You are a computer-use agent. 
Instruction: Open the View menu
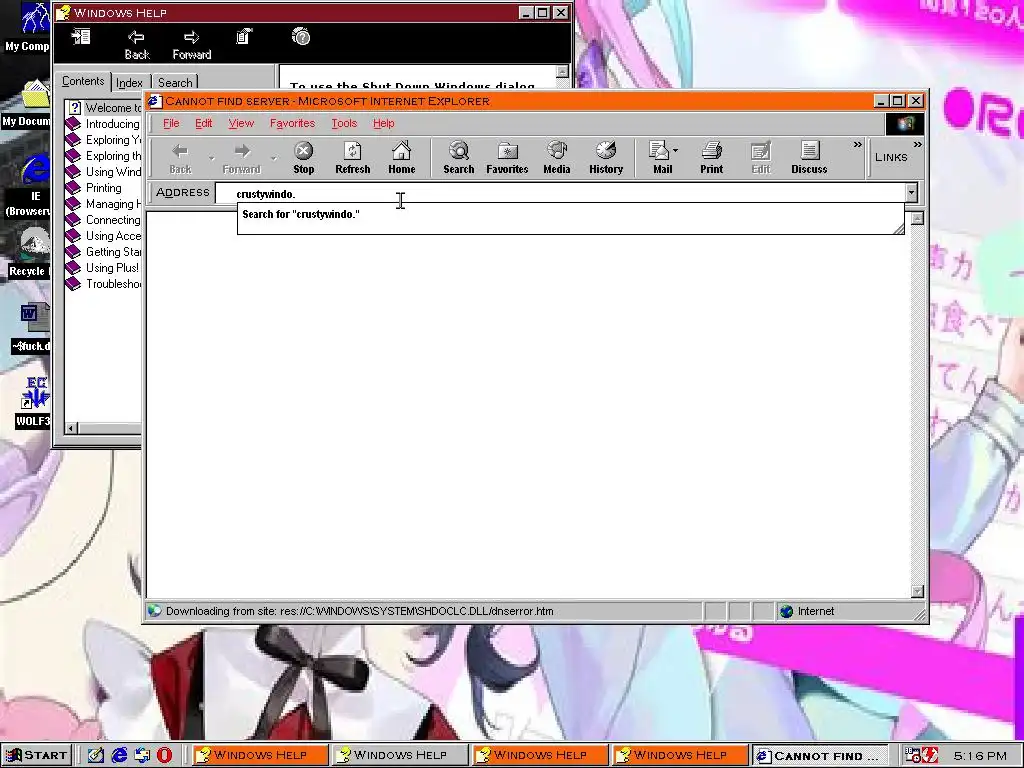click(241, 123)
